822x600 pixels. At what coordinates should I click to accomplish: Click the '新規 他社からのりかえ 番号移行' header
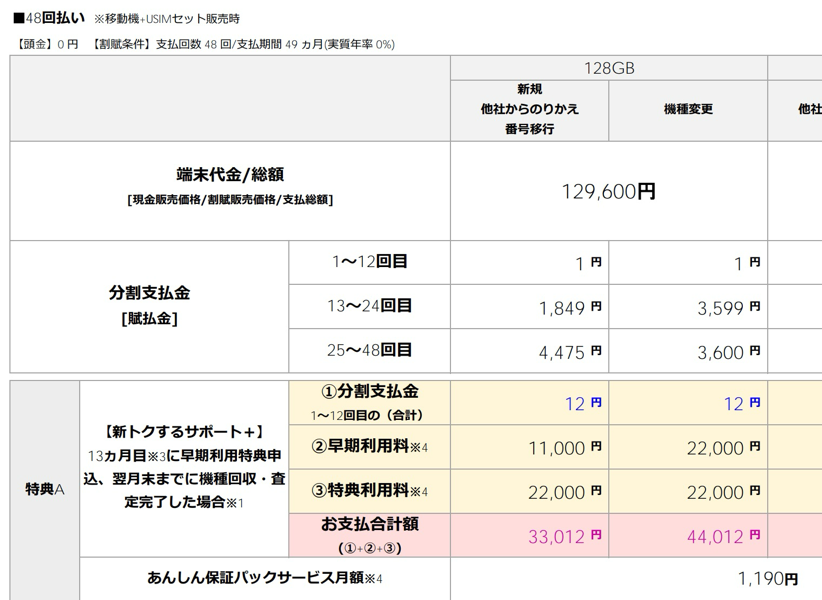click(x=529, y=109)
